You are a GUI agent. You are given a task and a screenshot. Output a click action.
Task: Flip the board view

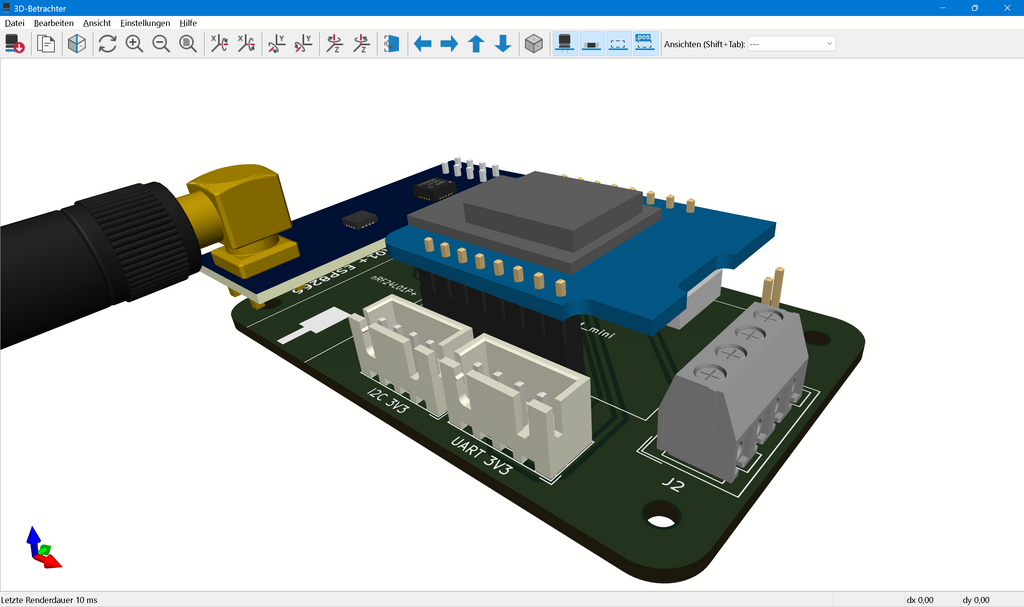[392, 44]
